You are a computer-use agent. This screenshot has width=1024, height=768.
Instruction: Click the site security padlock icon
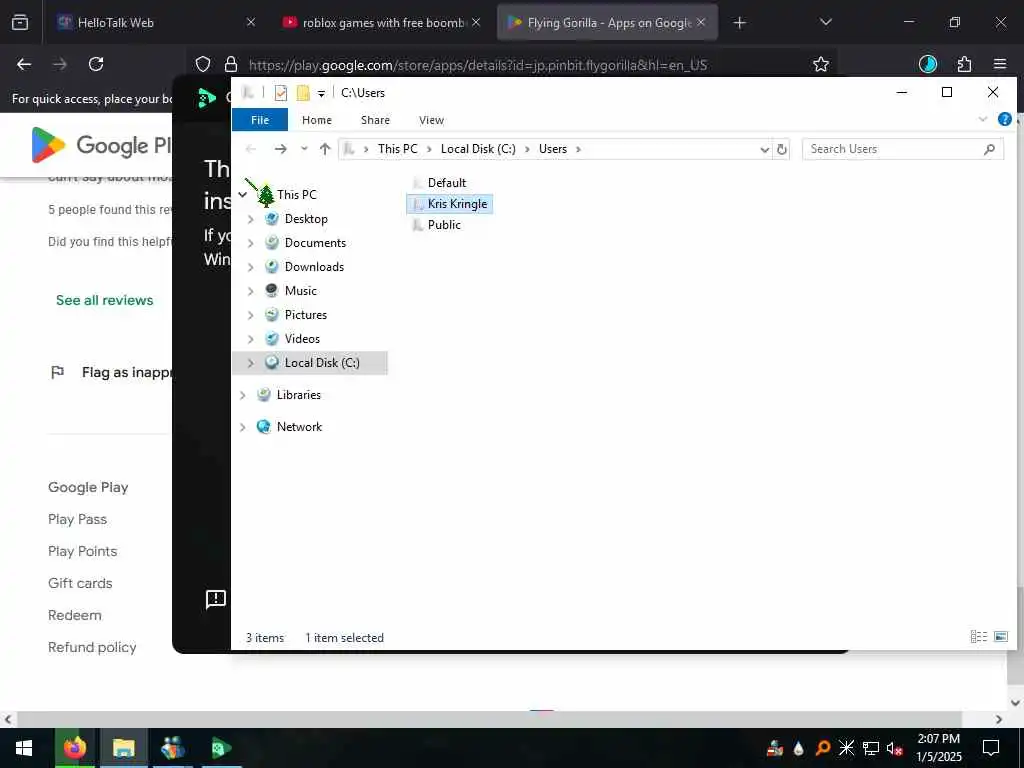pyautogui.click(x=231, y=64)
